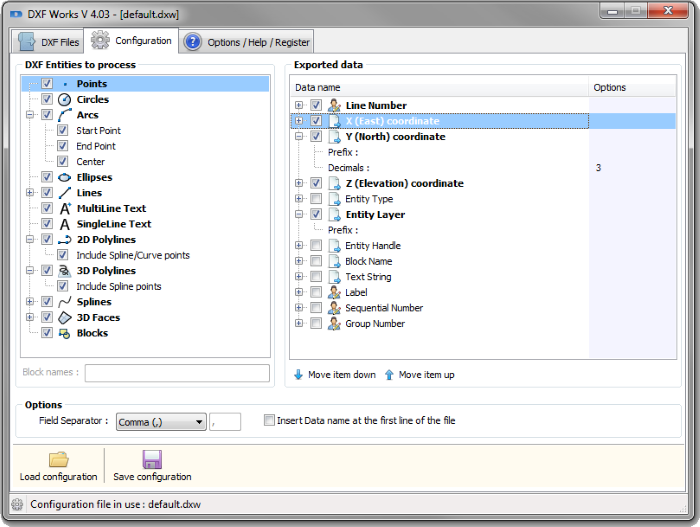Uncheck the Blocks checkbox
Viewport: 700px width, 527px height.
[x=47, y=333]
